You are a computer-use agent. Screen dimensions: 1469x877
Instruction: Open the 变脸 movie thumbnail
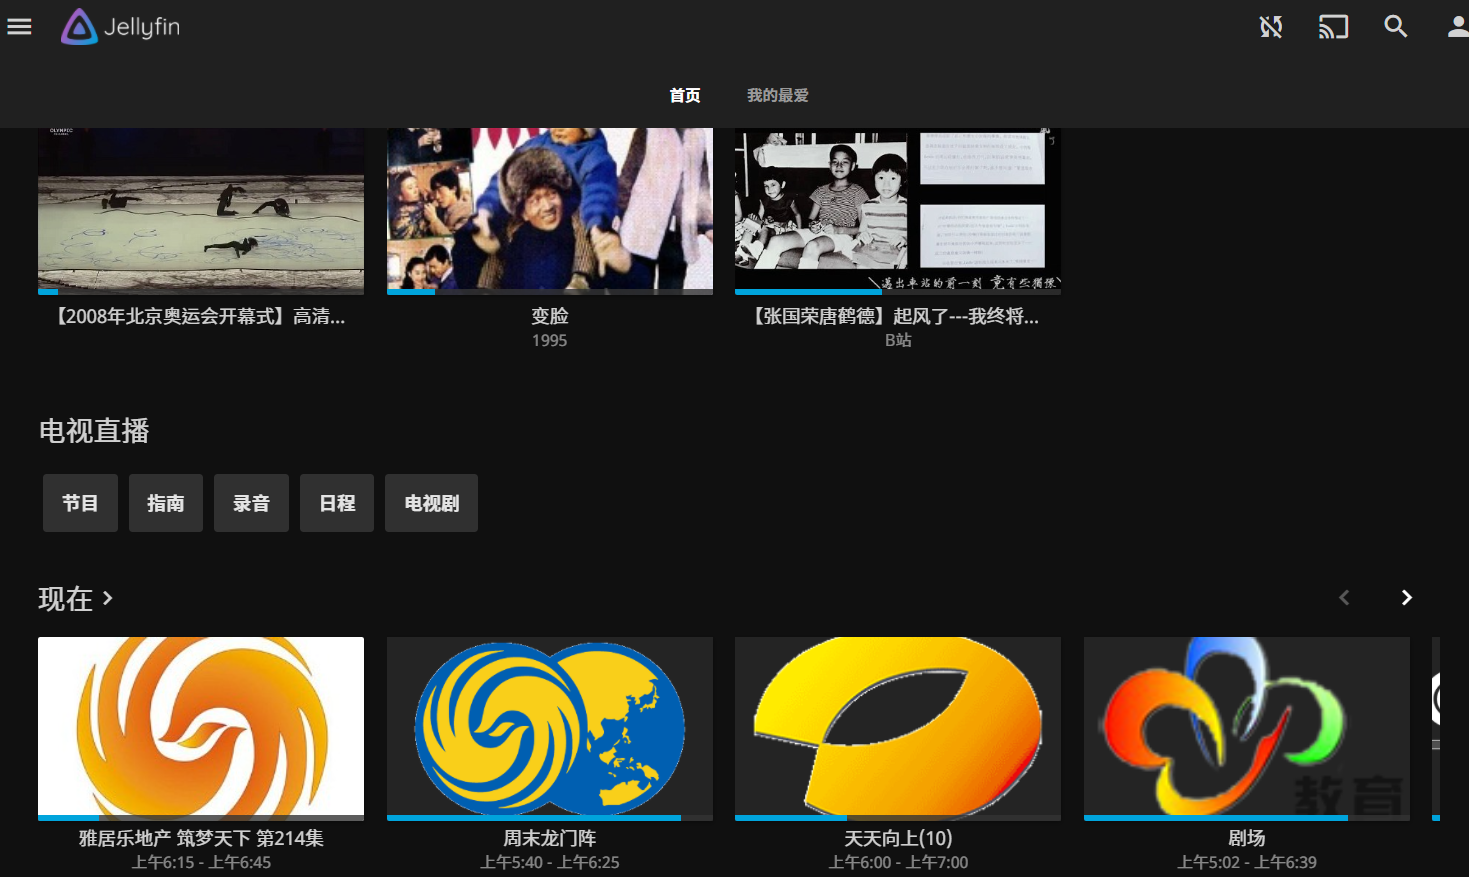point(550,210)
